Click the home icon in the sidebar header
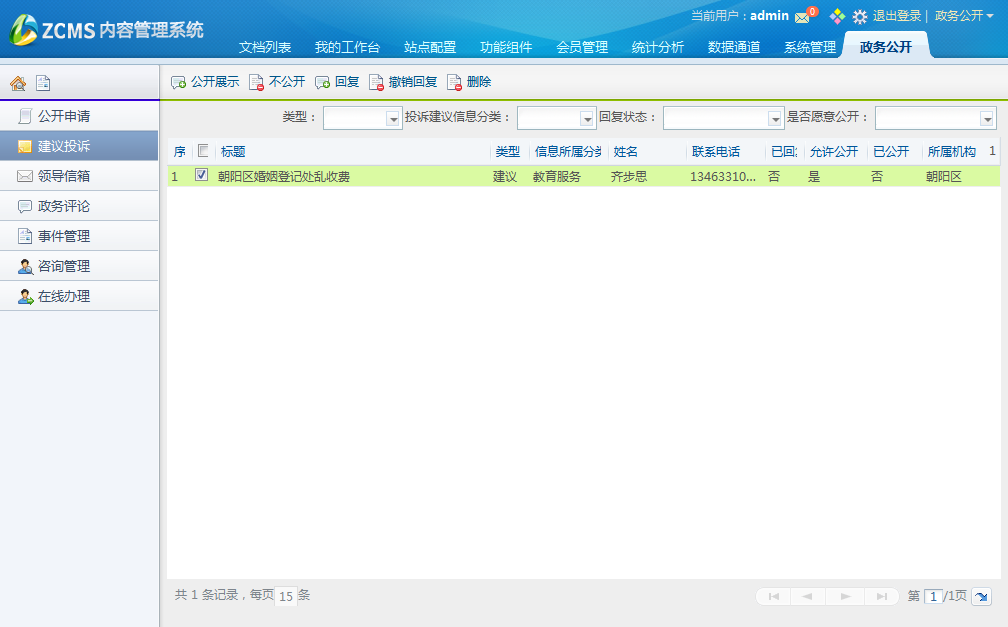The height and width of the screenshot is (627, 1008). 18,84
